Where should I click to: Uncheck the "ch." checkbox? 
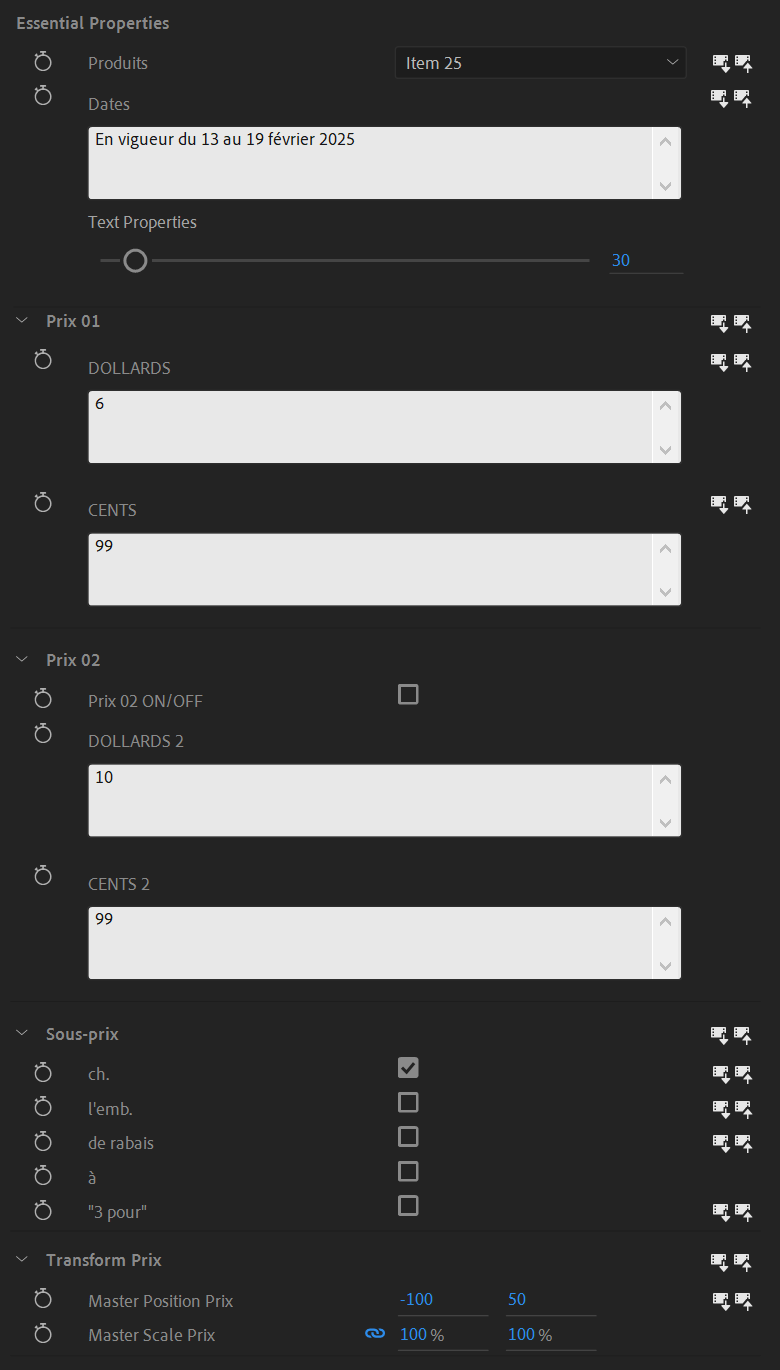[x=408, y=1068]
